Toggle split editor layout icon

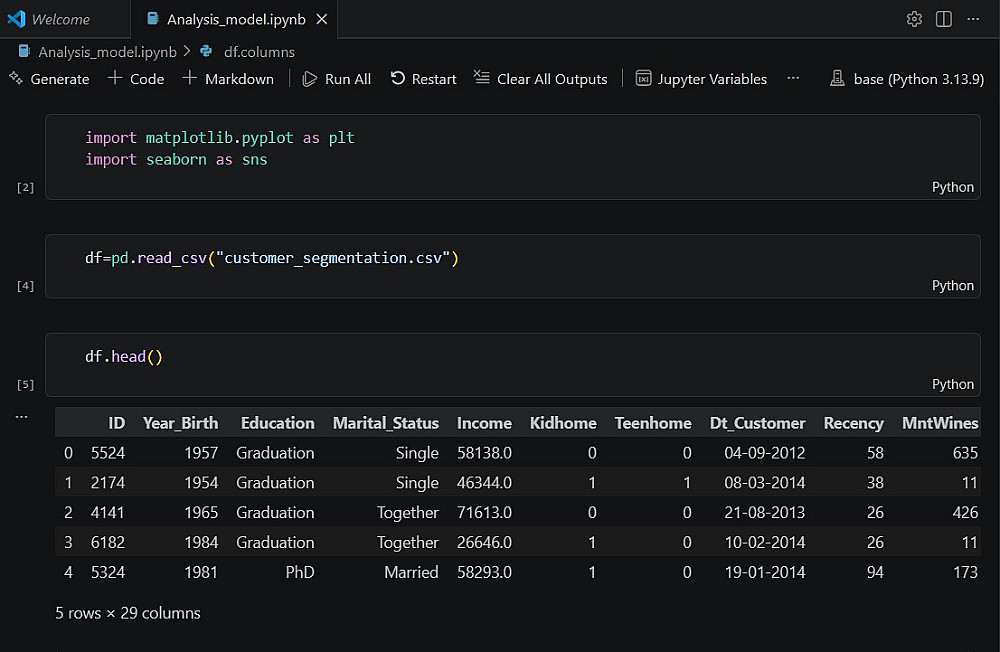pos(943,19)
